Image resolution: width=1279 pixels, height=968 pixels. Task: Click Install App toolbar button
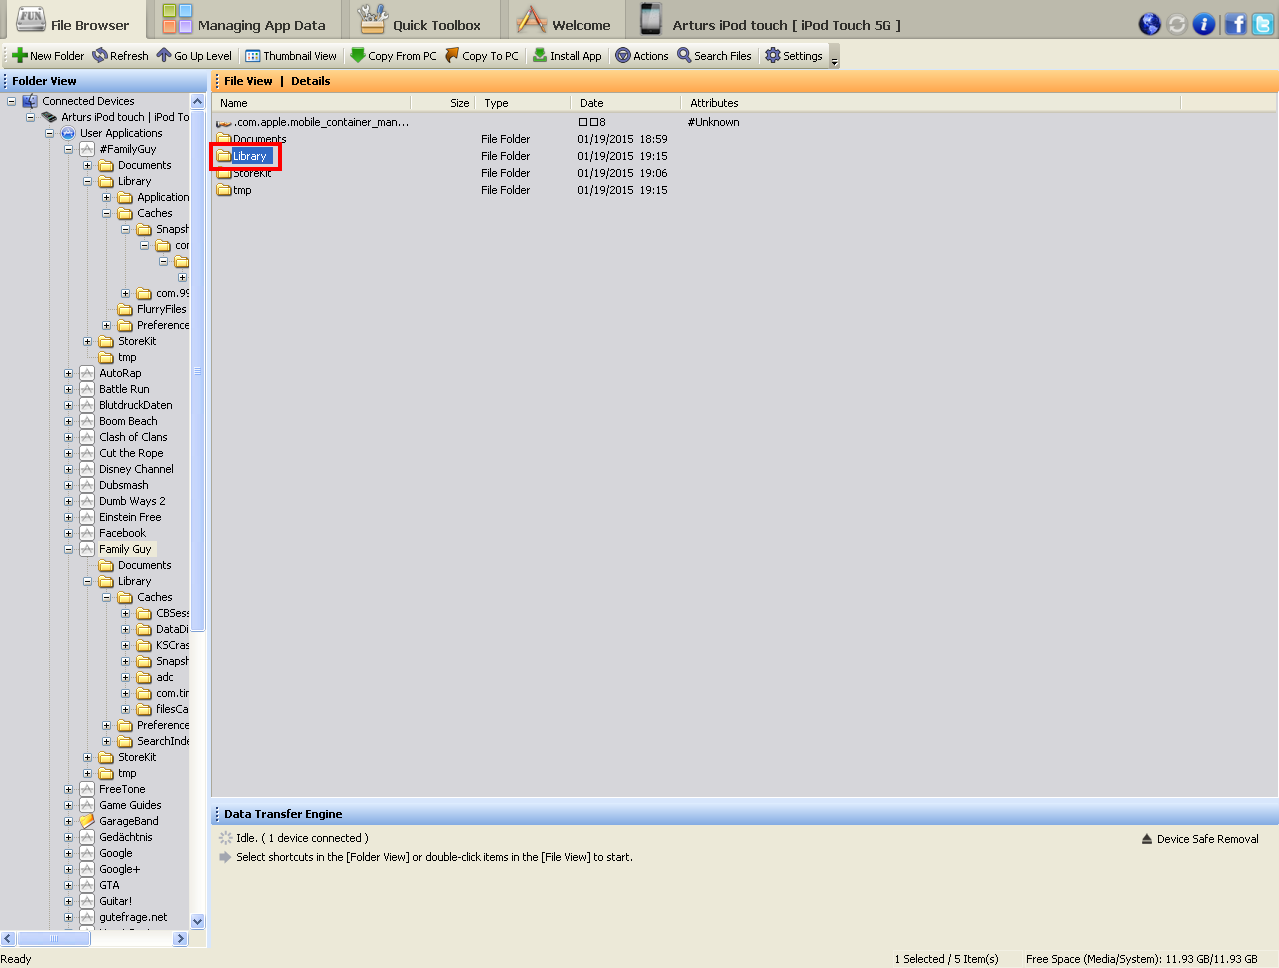click(x=567, y=56)
